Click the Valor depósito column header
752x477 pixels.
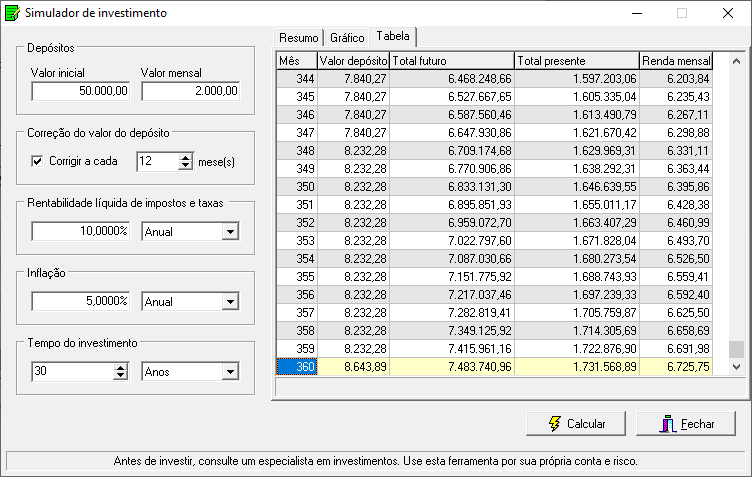(x=353, y=61)
